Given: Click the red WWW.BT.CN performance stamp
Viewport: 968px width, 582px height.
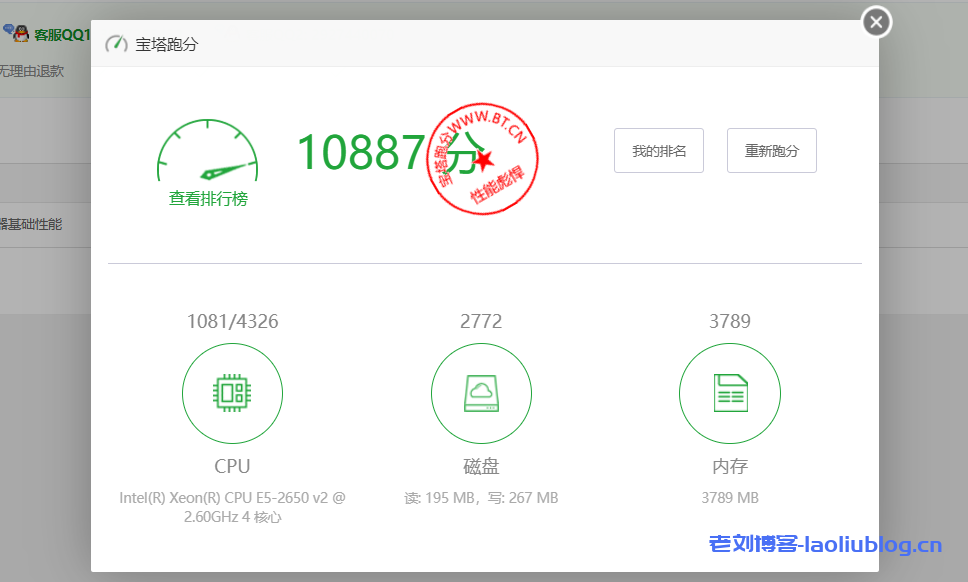Looking at the screenshot, I should [x=483, y=158].
